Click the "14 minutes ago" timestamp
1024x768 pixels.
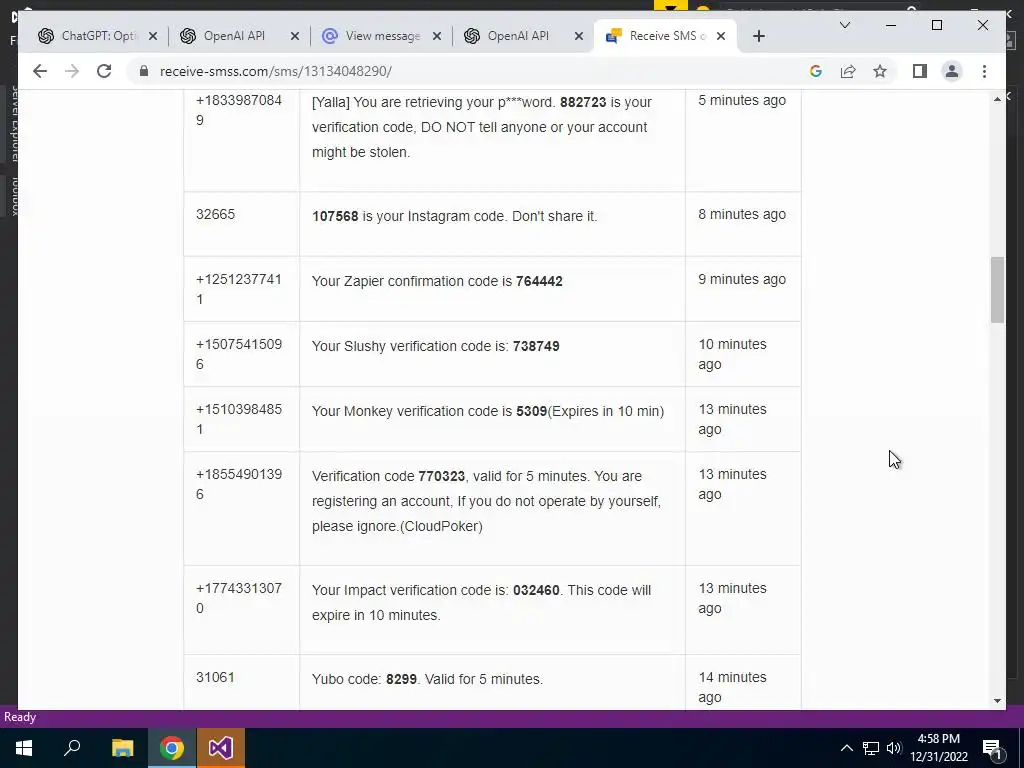[x=732, y=687]
